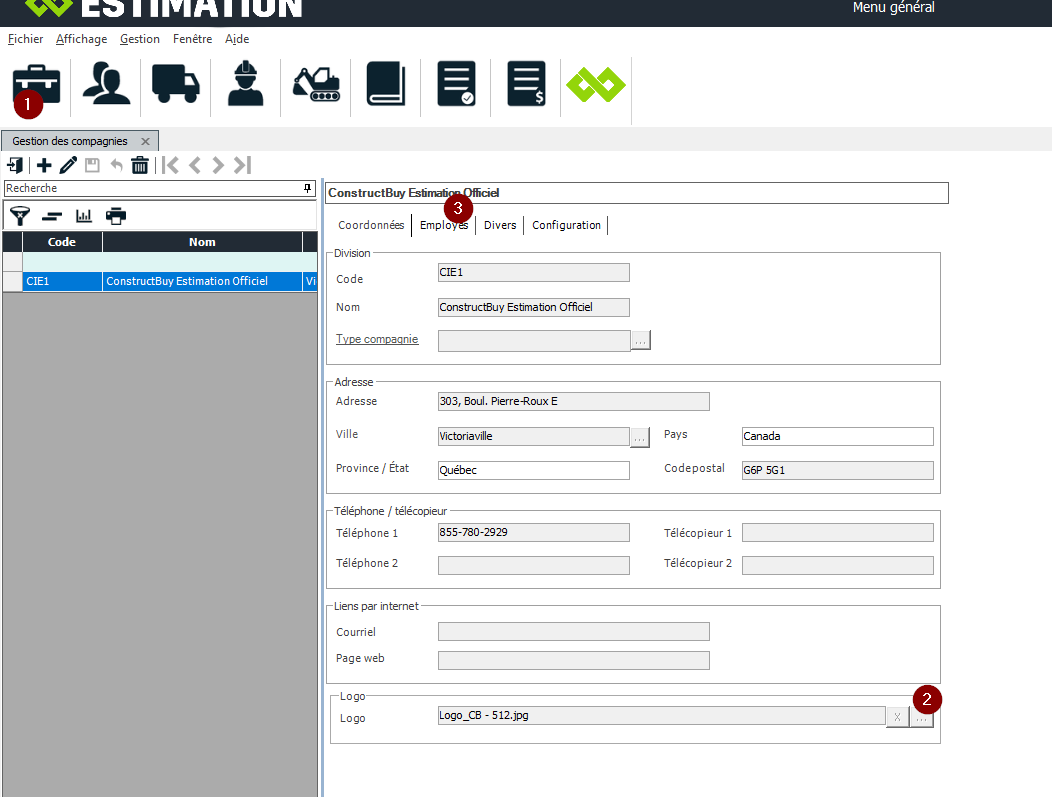
Task: Click the Division Nom field
Action: point(533,307)
